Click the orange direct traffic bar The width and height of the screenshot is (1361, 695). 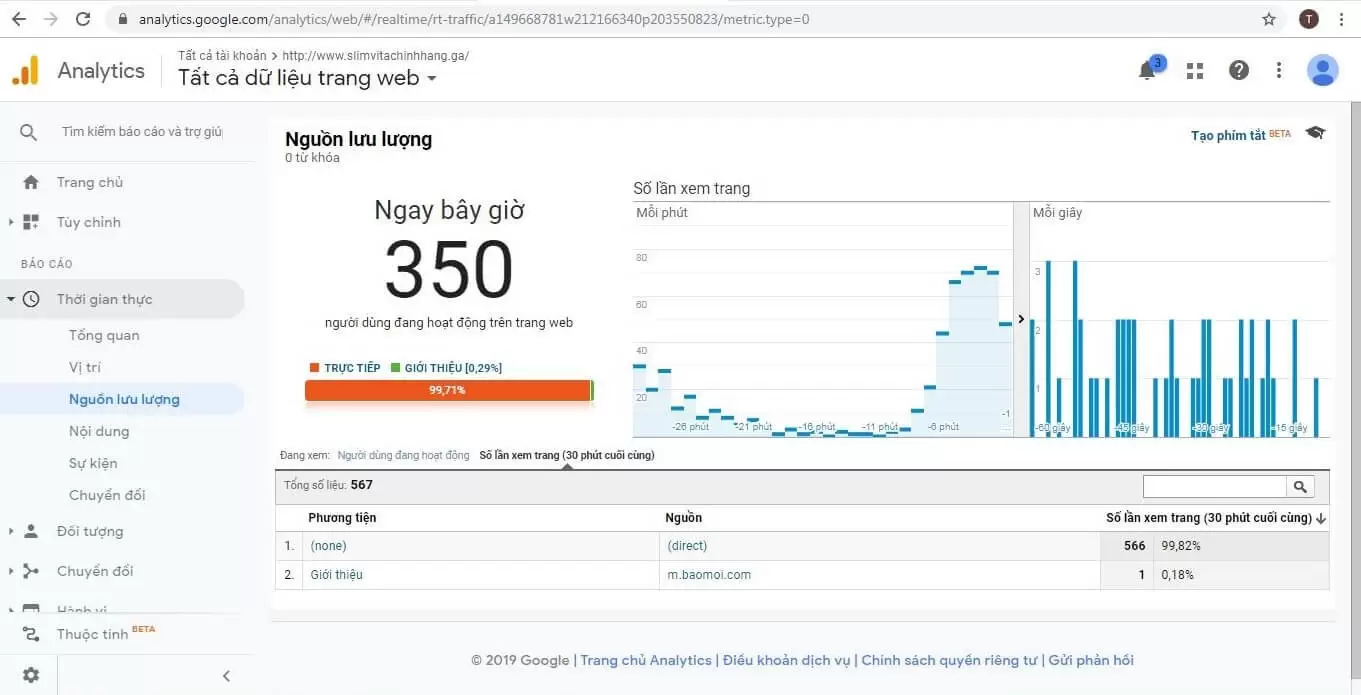447,390
